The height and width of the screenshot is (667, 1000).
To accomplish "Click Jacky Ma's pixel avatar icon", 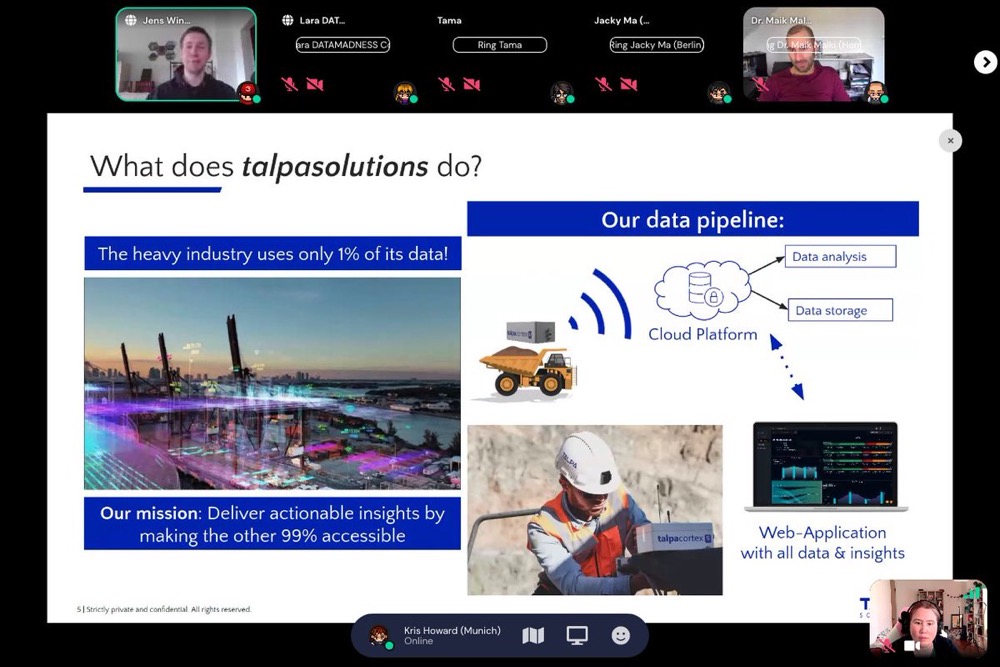I will 718,92.
